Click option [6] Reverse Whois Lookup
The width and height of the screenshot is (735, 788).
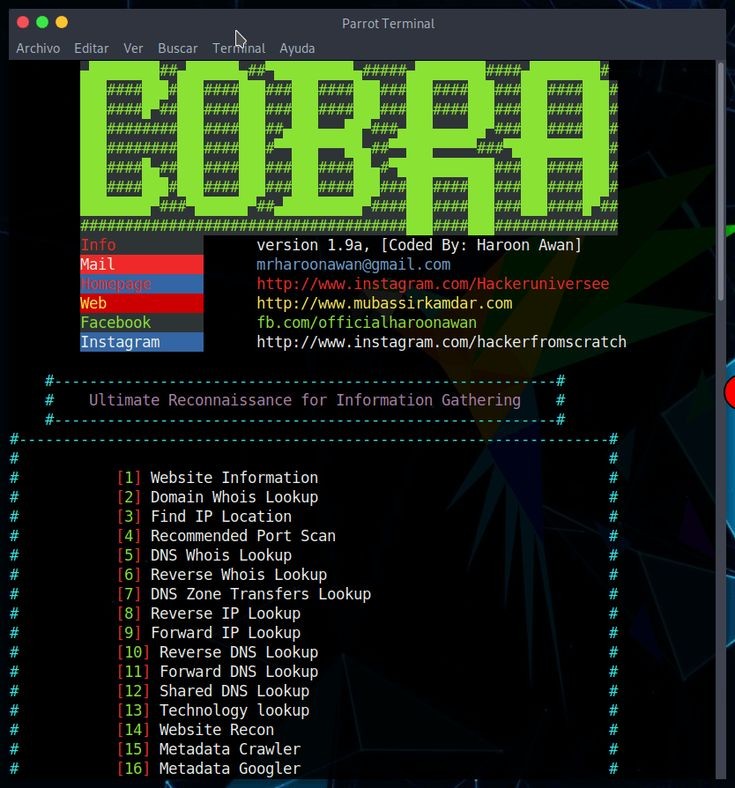(x=222, y=575)
